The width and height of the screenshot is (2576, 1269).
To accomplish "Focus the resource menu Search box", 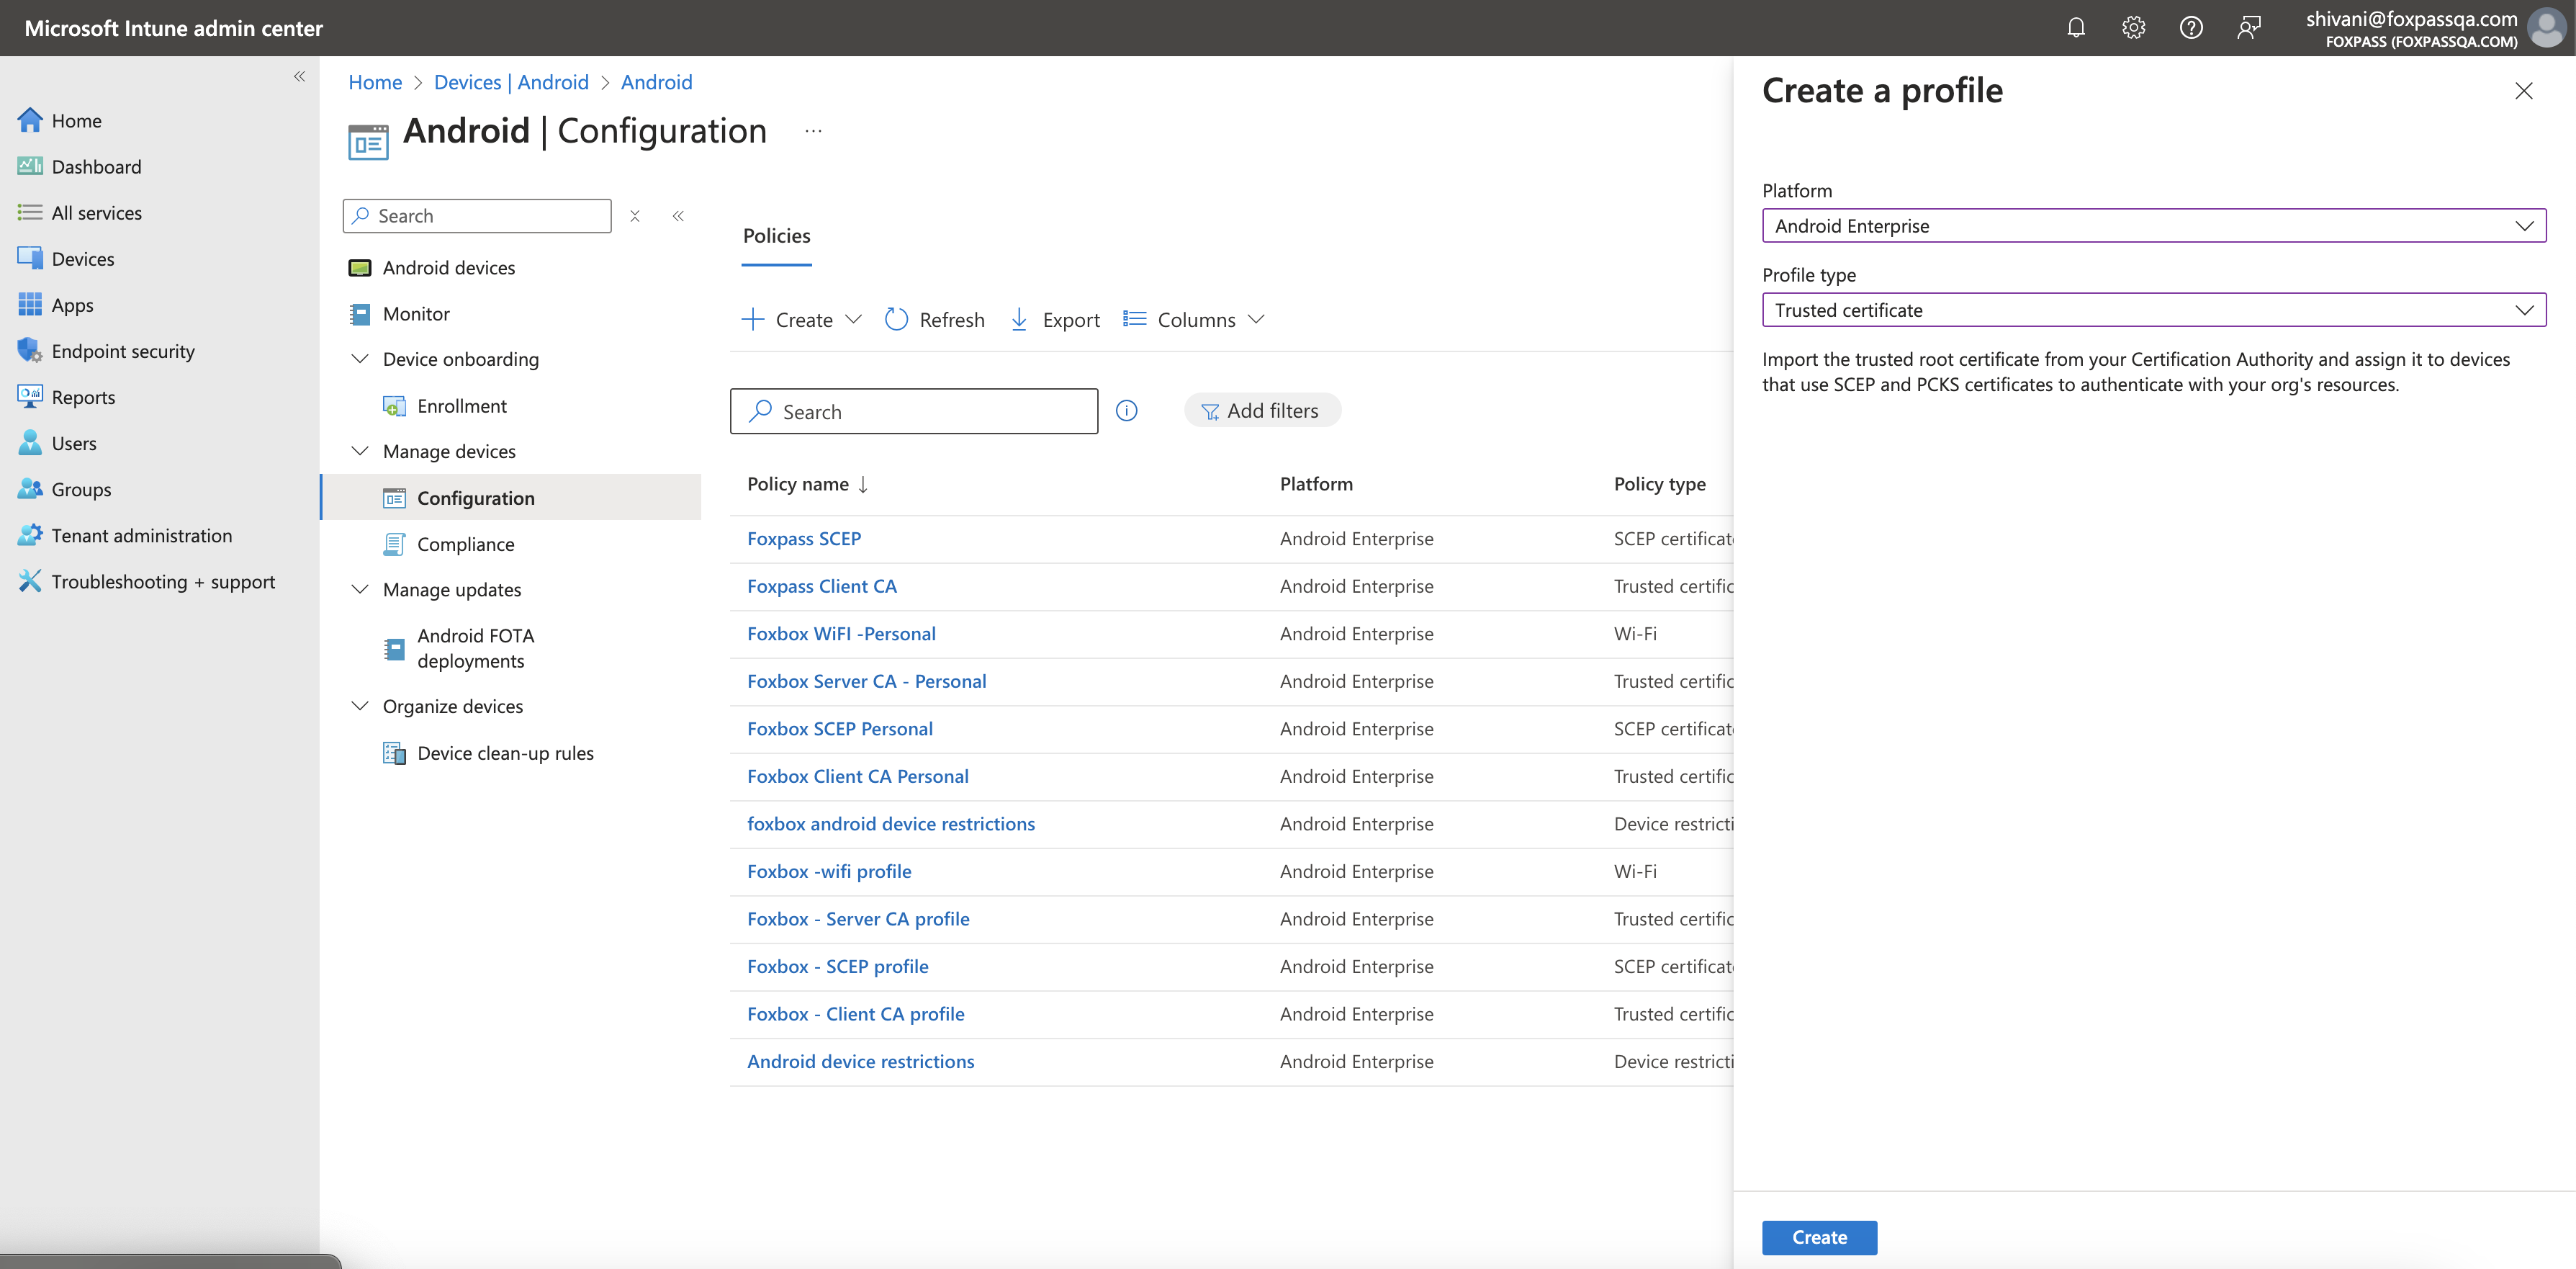I will (476, 216).
